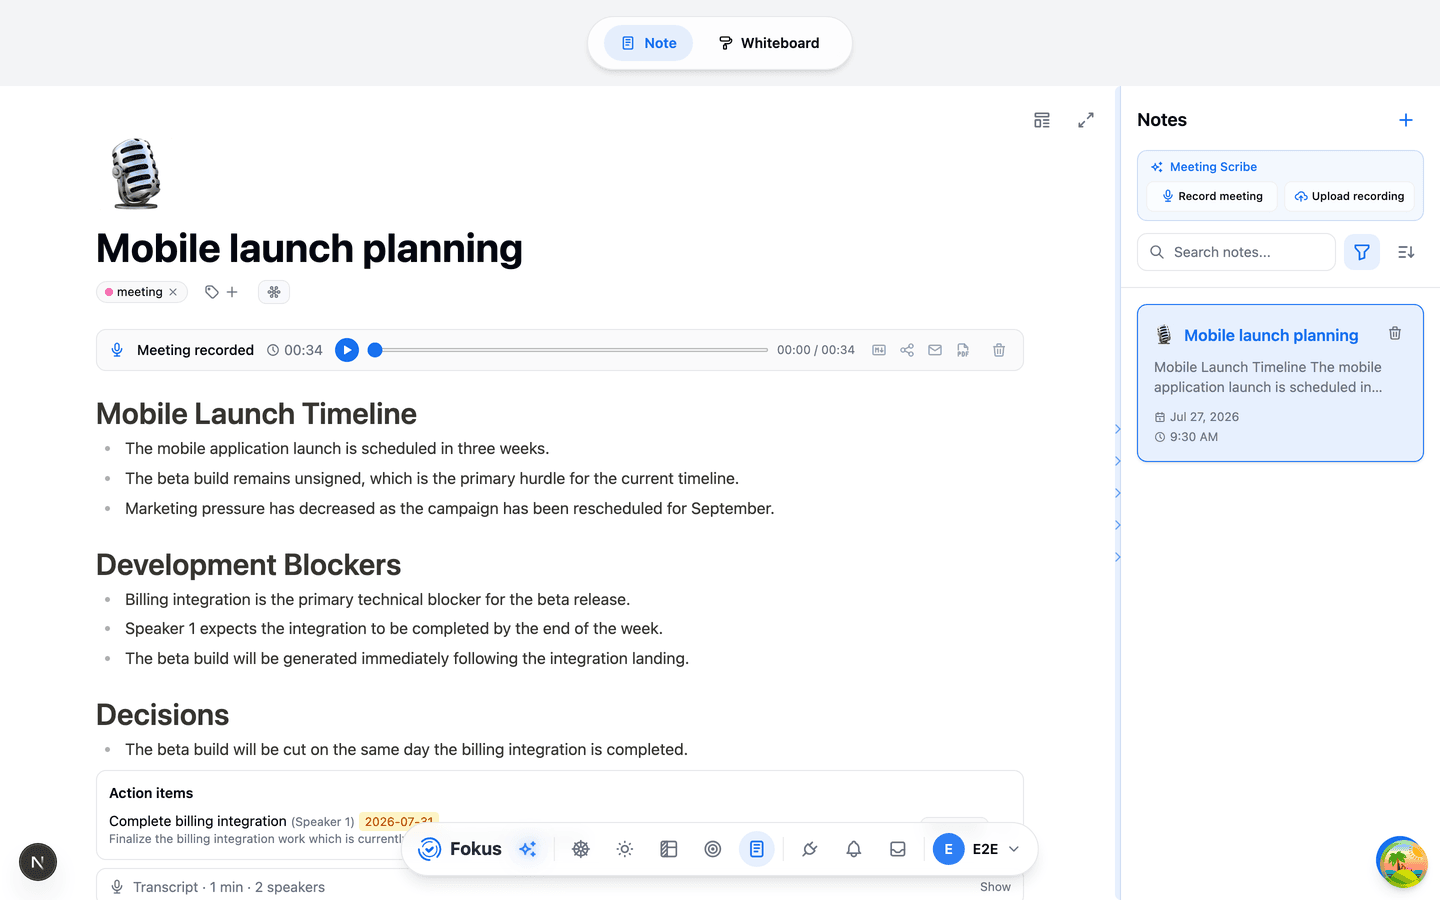Open the inbox tray icon
This screenshot has width=1440, height=900.
point(898,849)
